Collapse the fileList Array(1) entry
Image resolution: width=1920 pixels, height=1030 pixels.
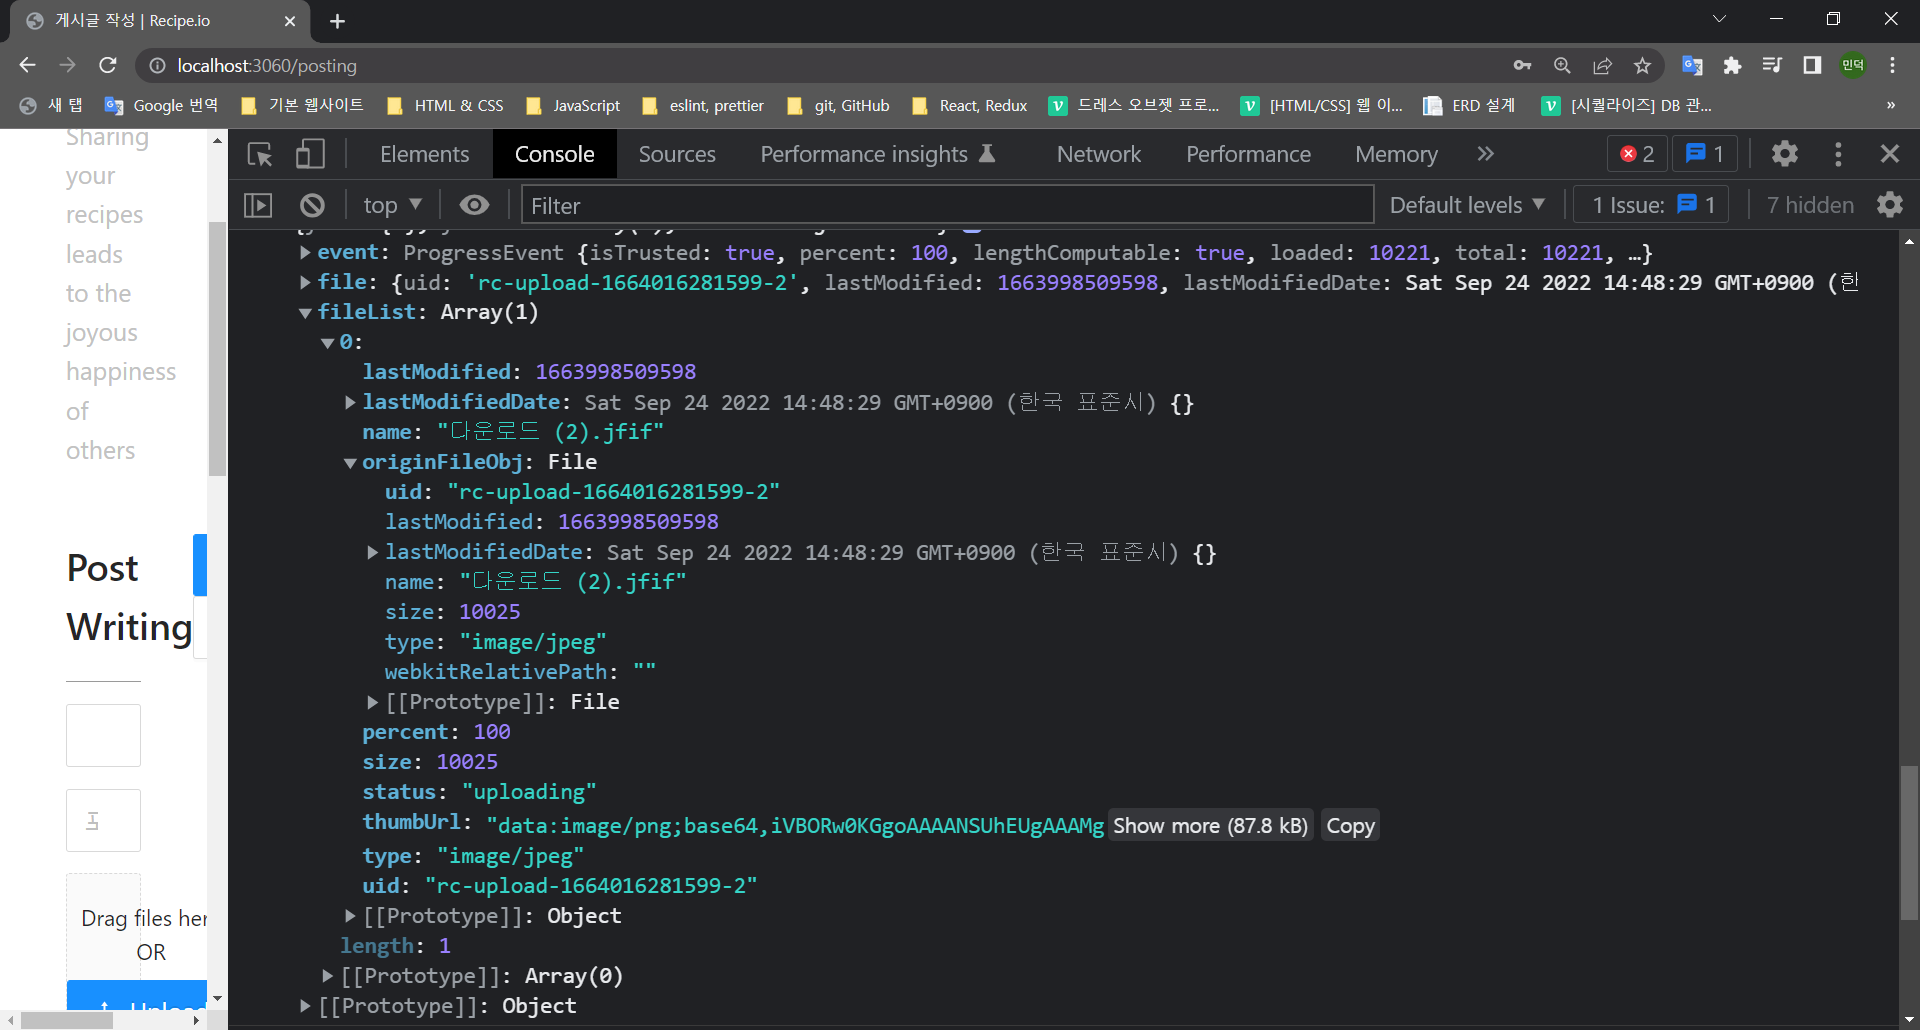click(306, 313)
